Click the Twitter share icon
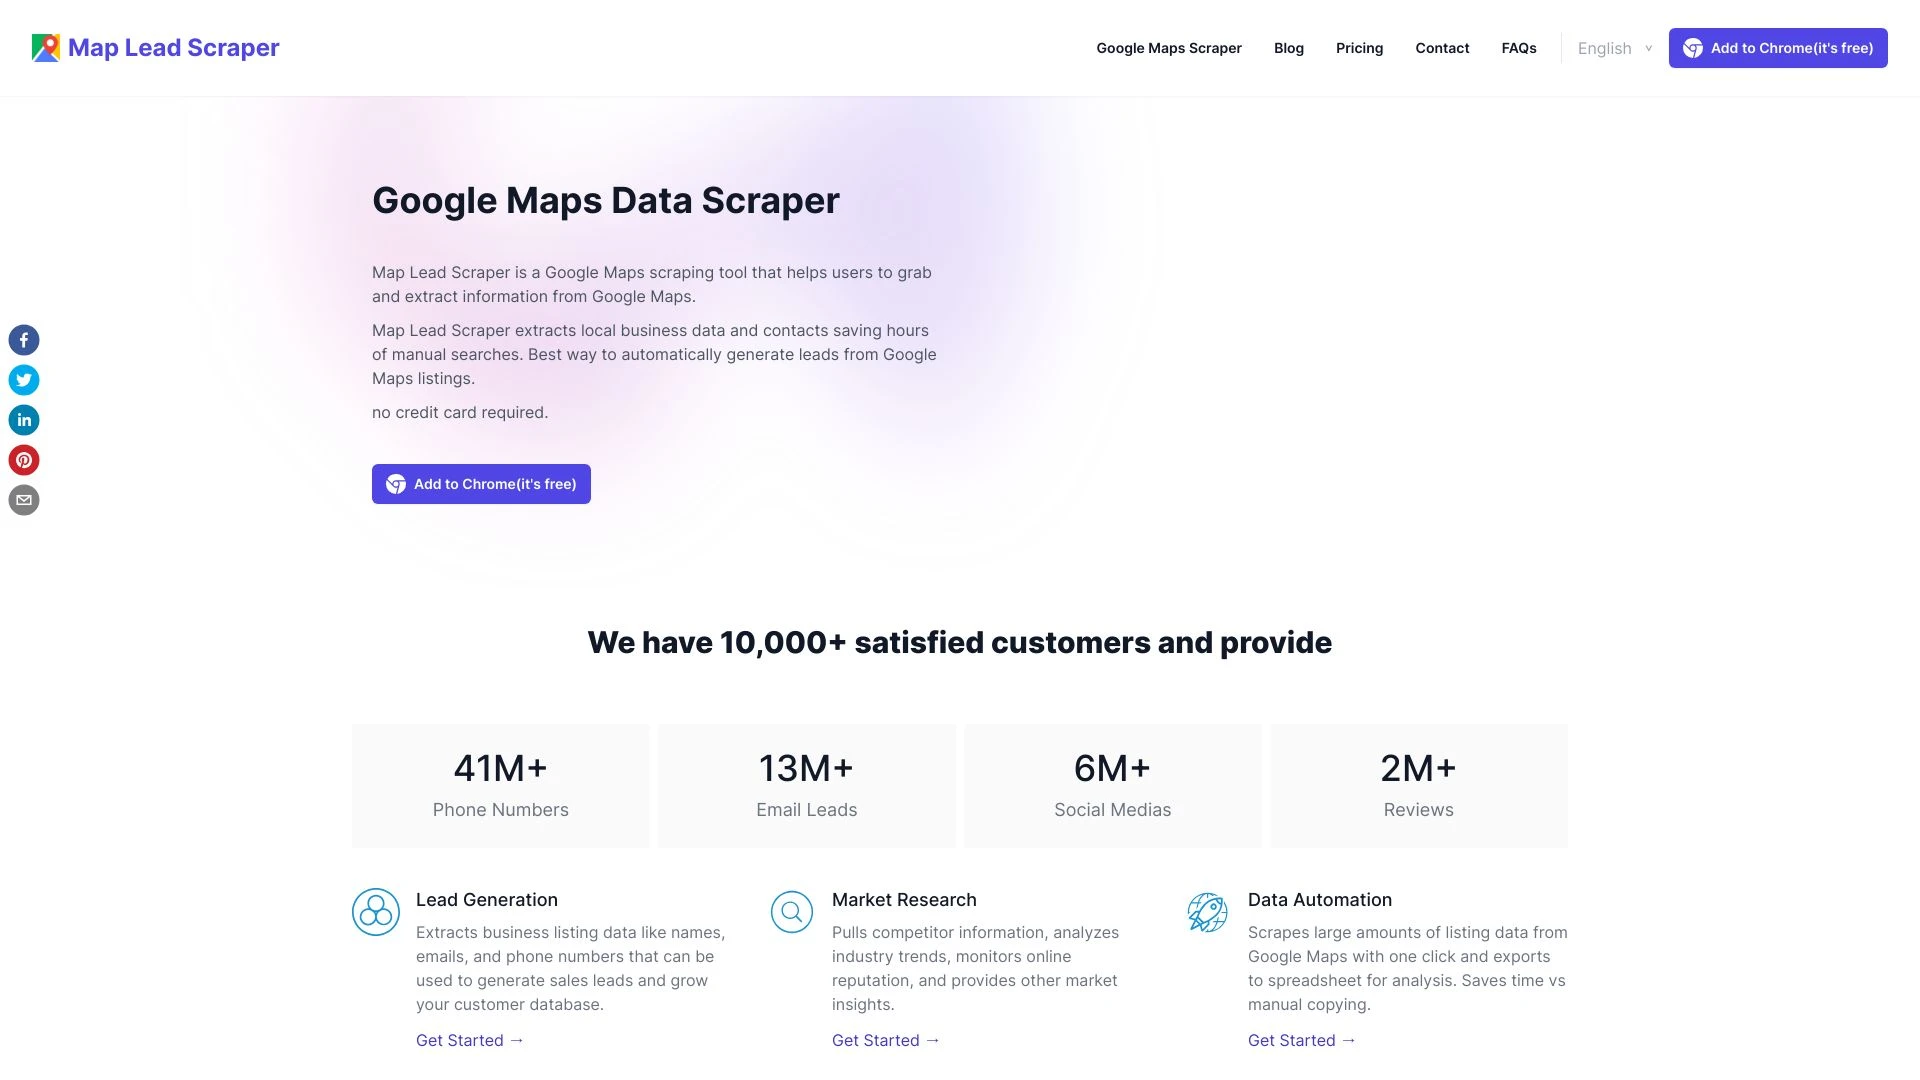This screenshot has height=1080, width=1920. tap(24, 380)
